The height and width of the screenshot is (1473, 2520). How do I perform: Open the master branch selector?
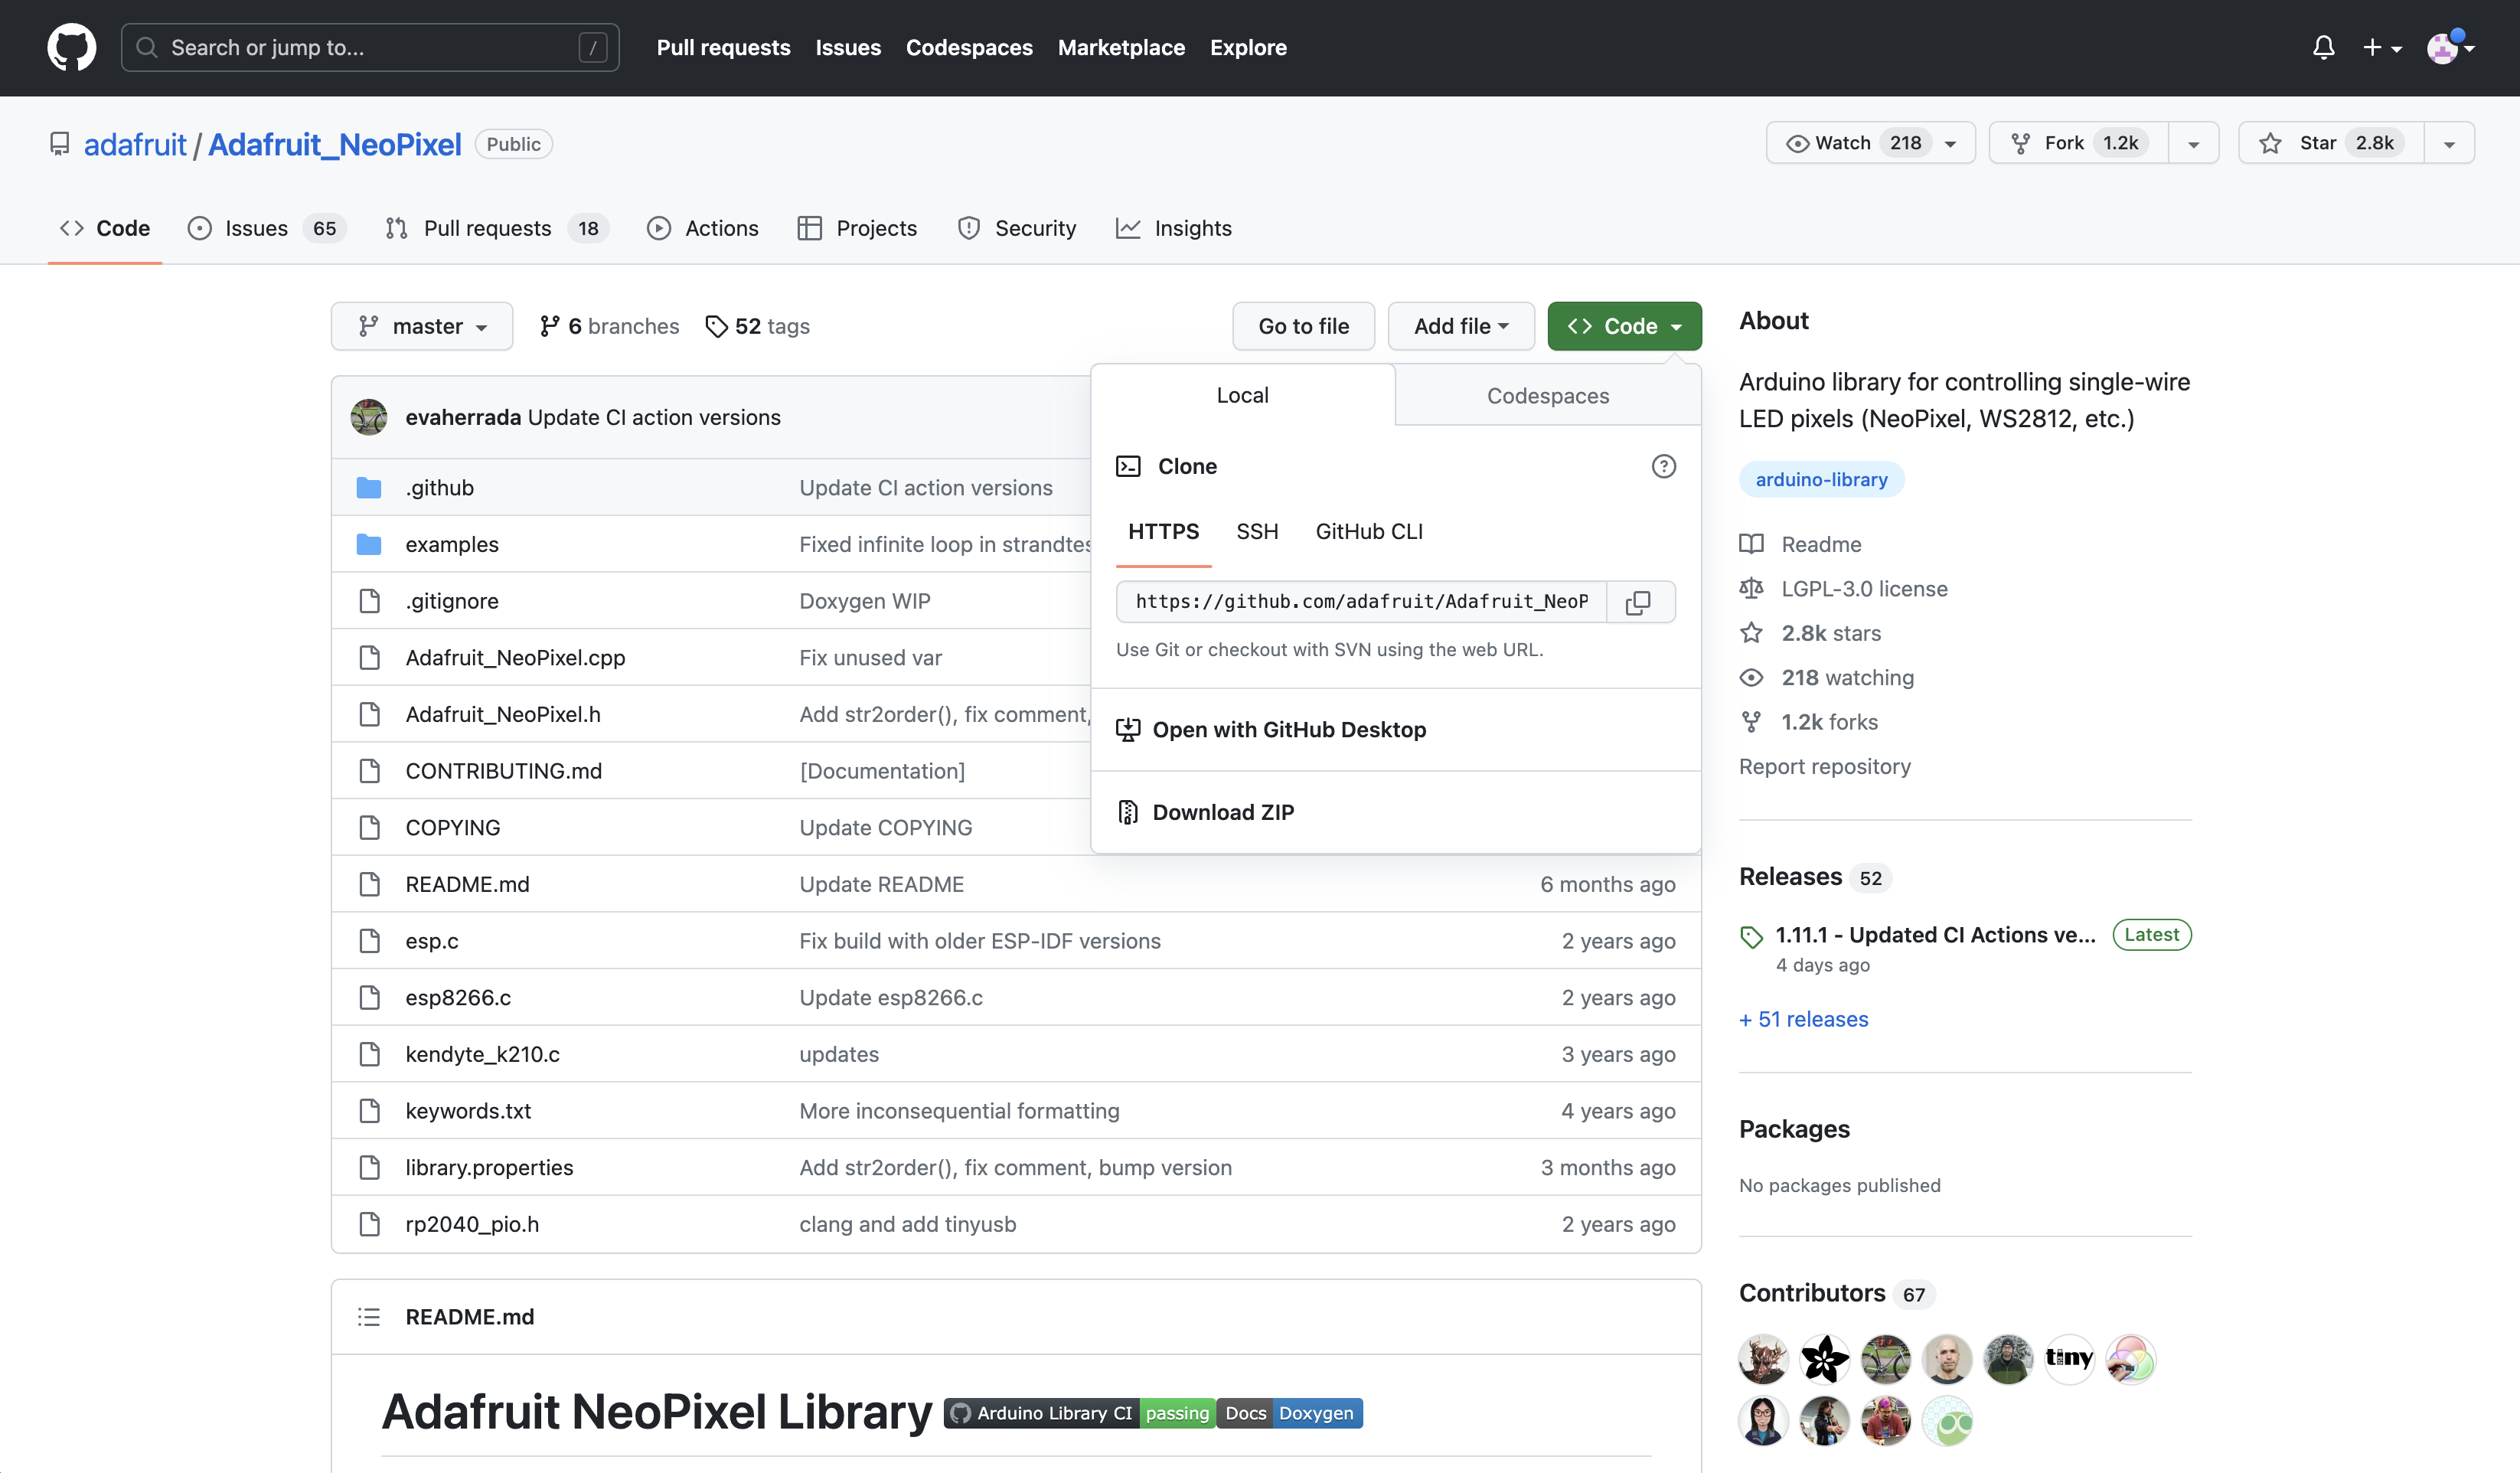(x=422, y=326)
